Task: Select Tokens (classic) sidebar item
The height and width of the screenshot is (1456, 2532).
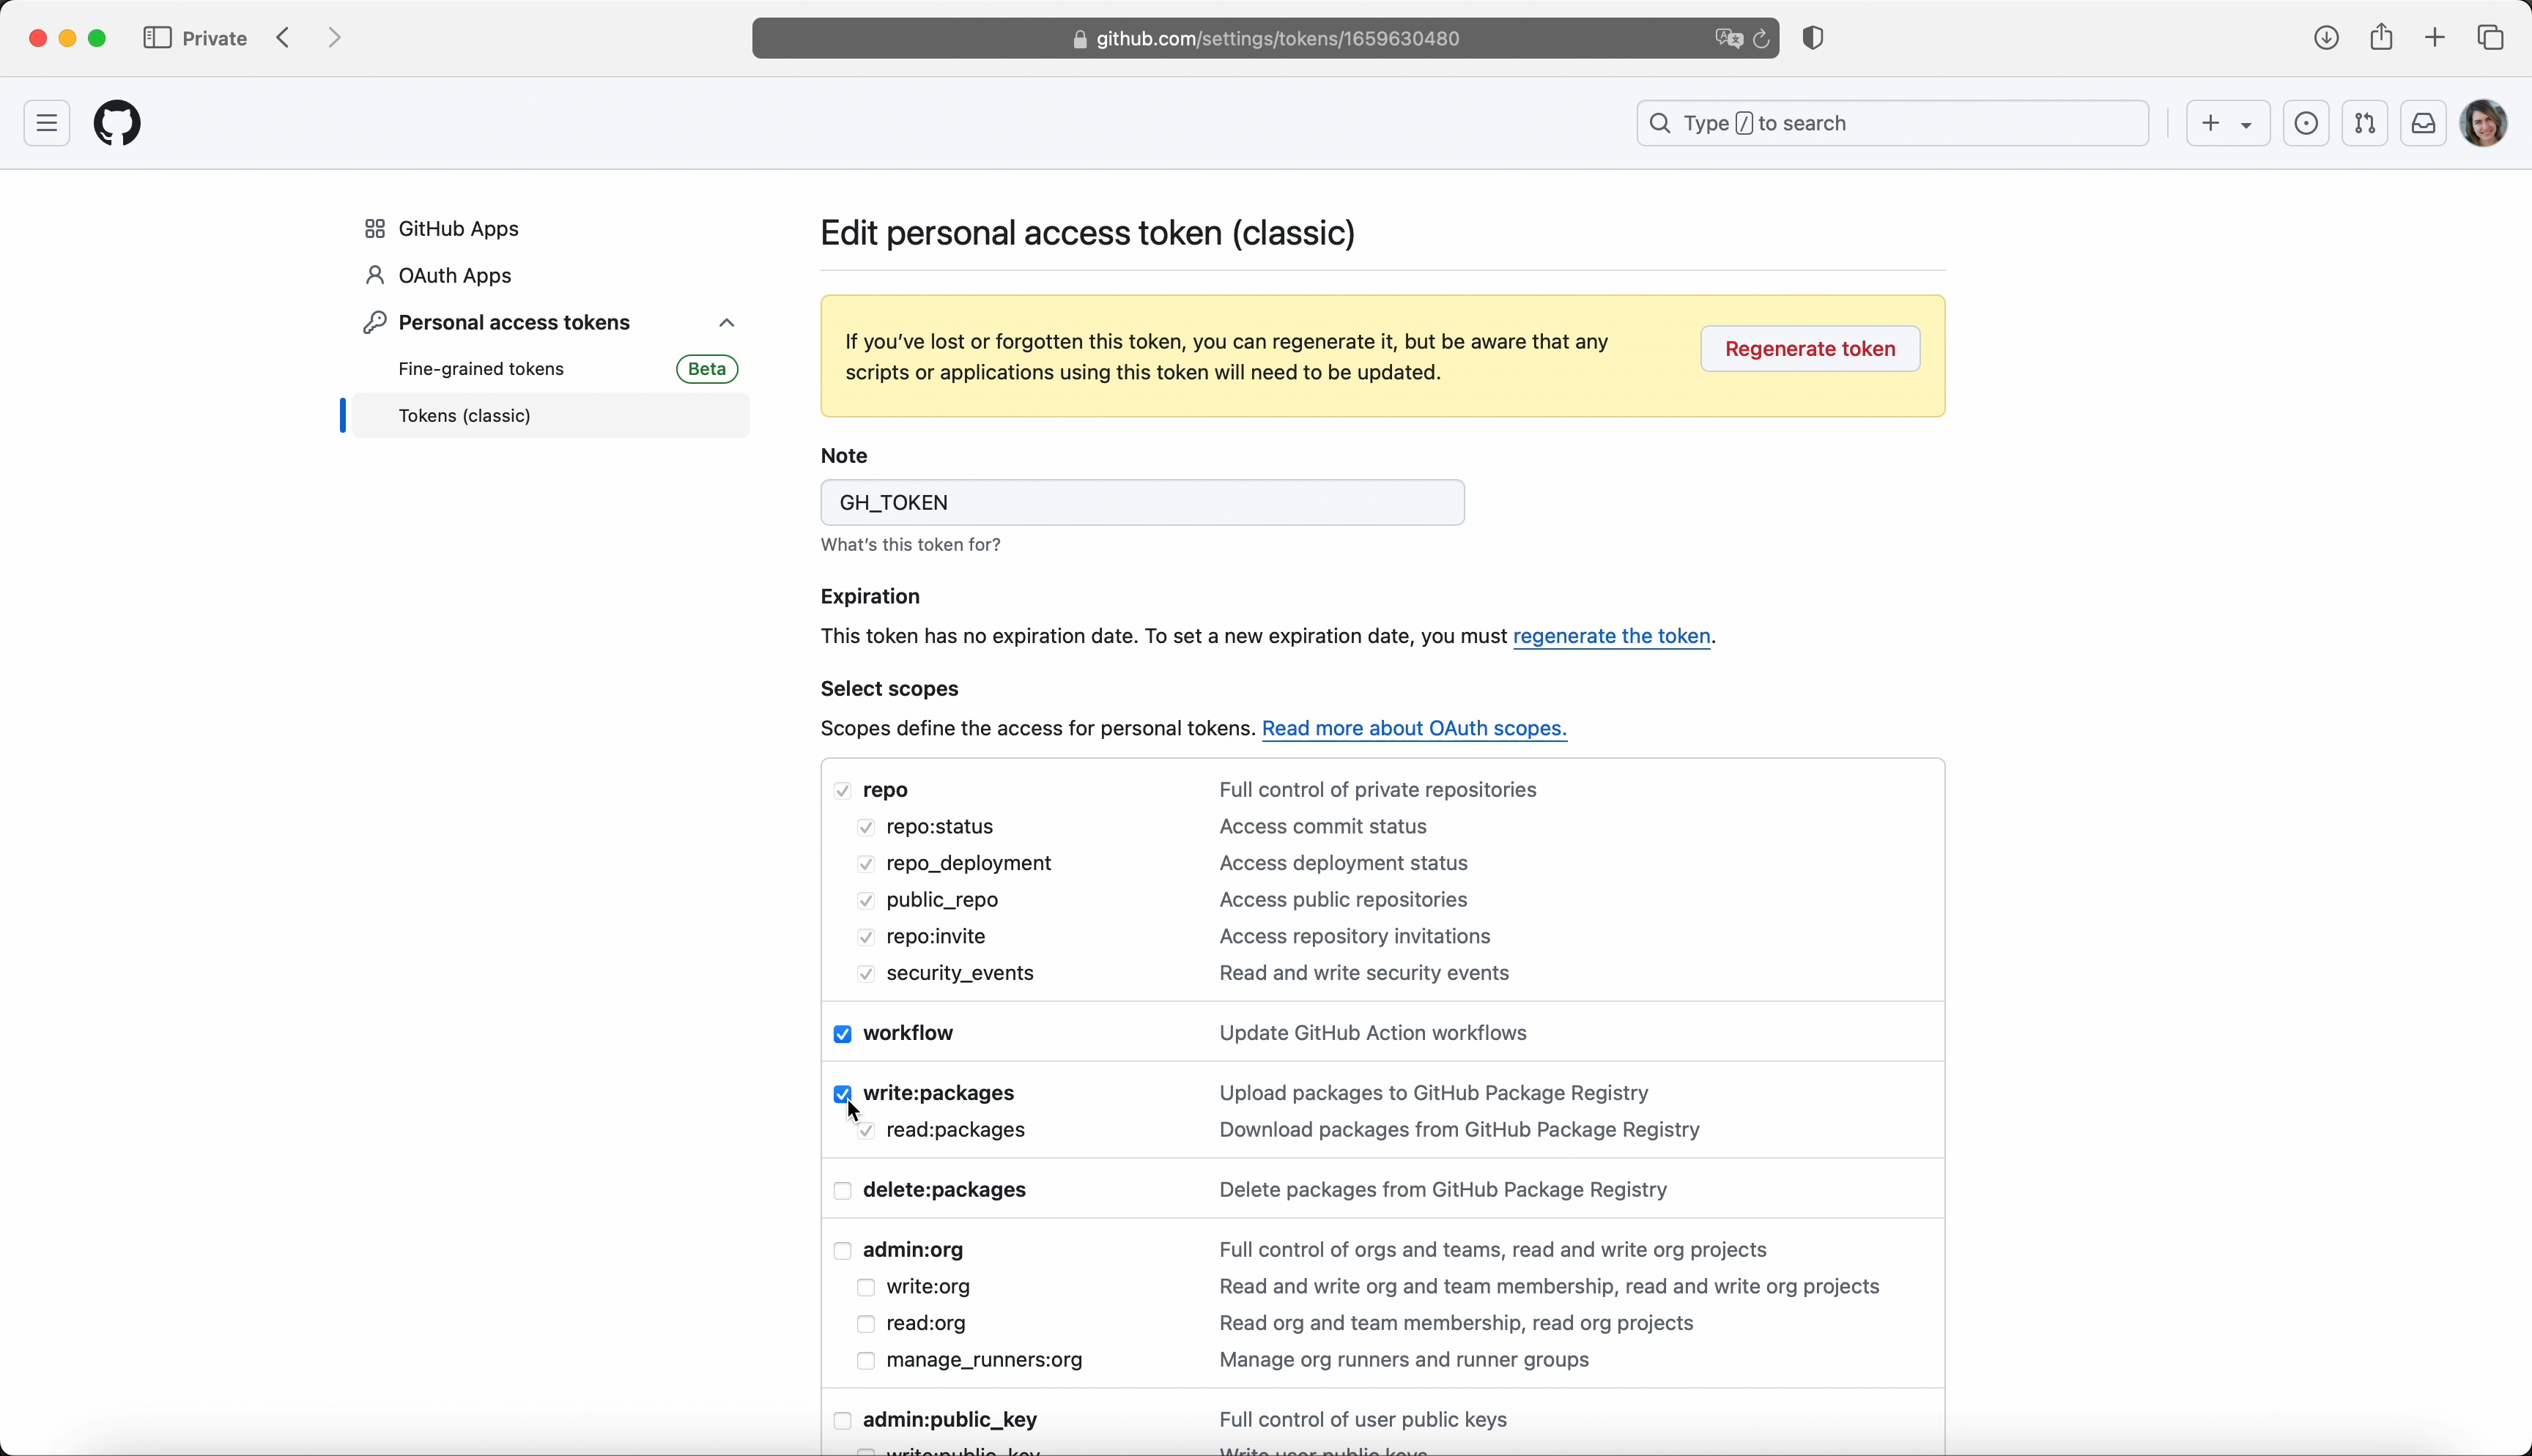Action: click(x=466, y=416)
